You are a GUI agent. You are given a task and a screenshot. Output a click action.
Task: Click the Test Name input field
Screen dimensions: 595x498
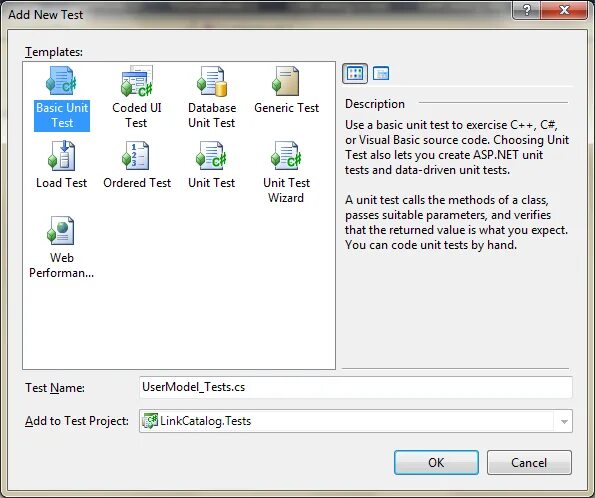click(356, 387)
